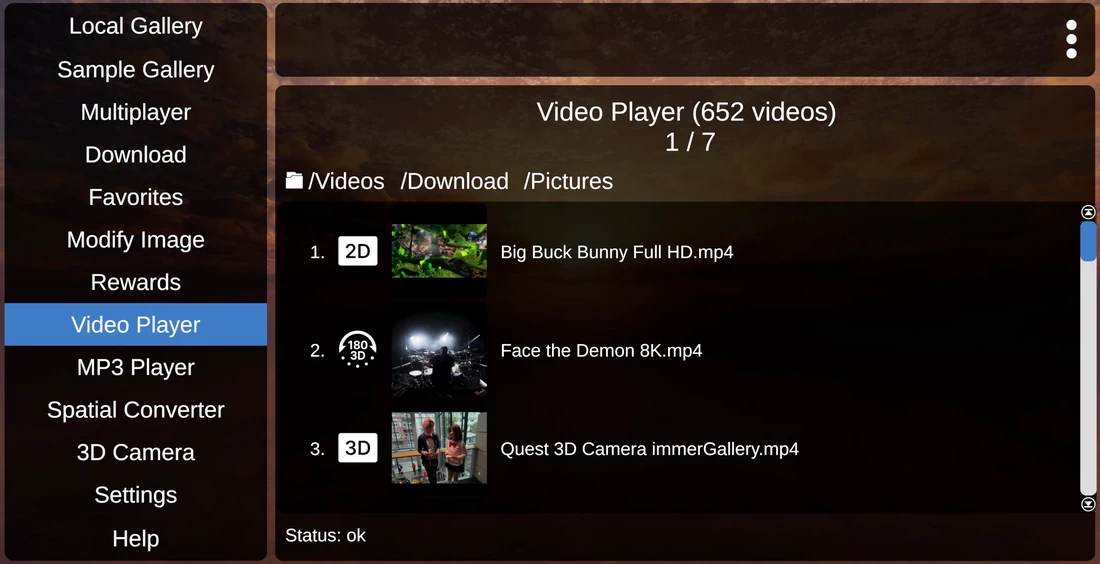Open the Settings menu item

pyautogui.click(x=135, y=495)
